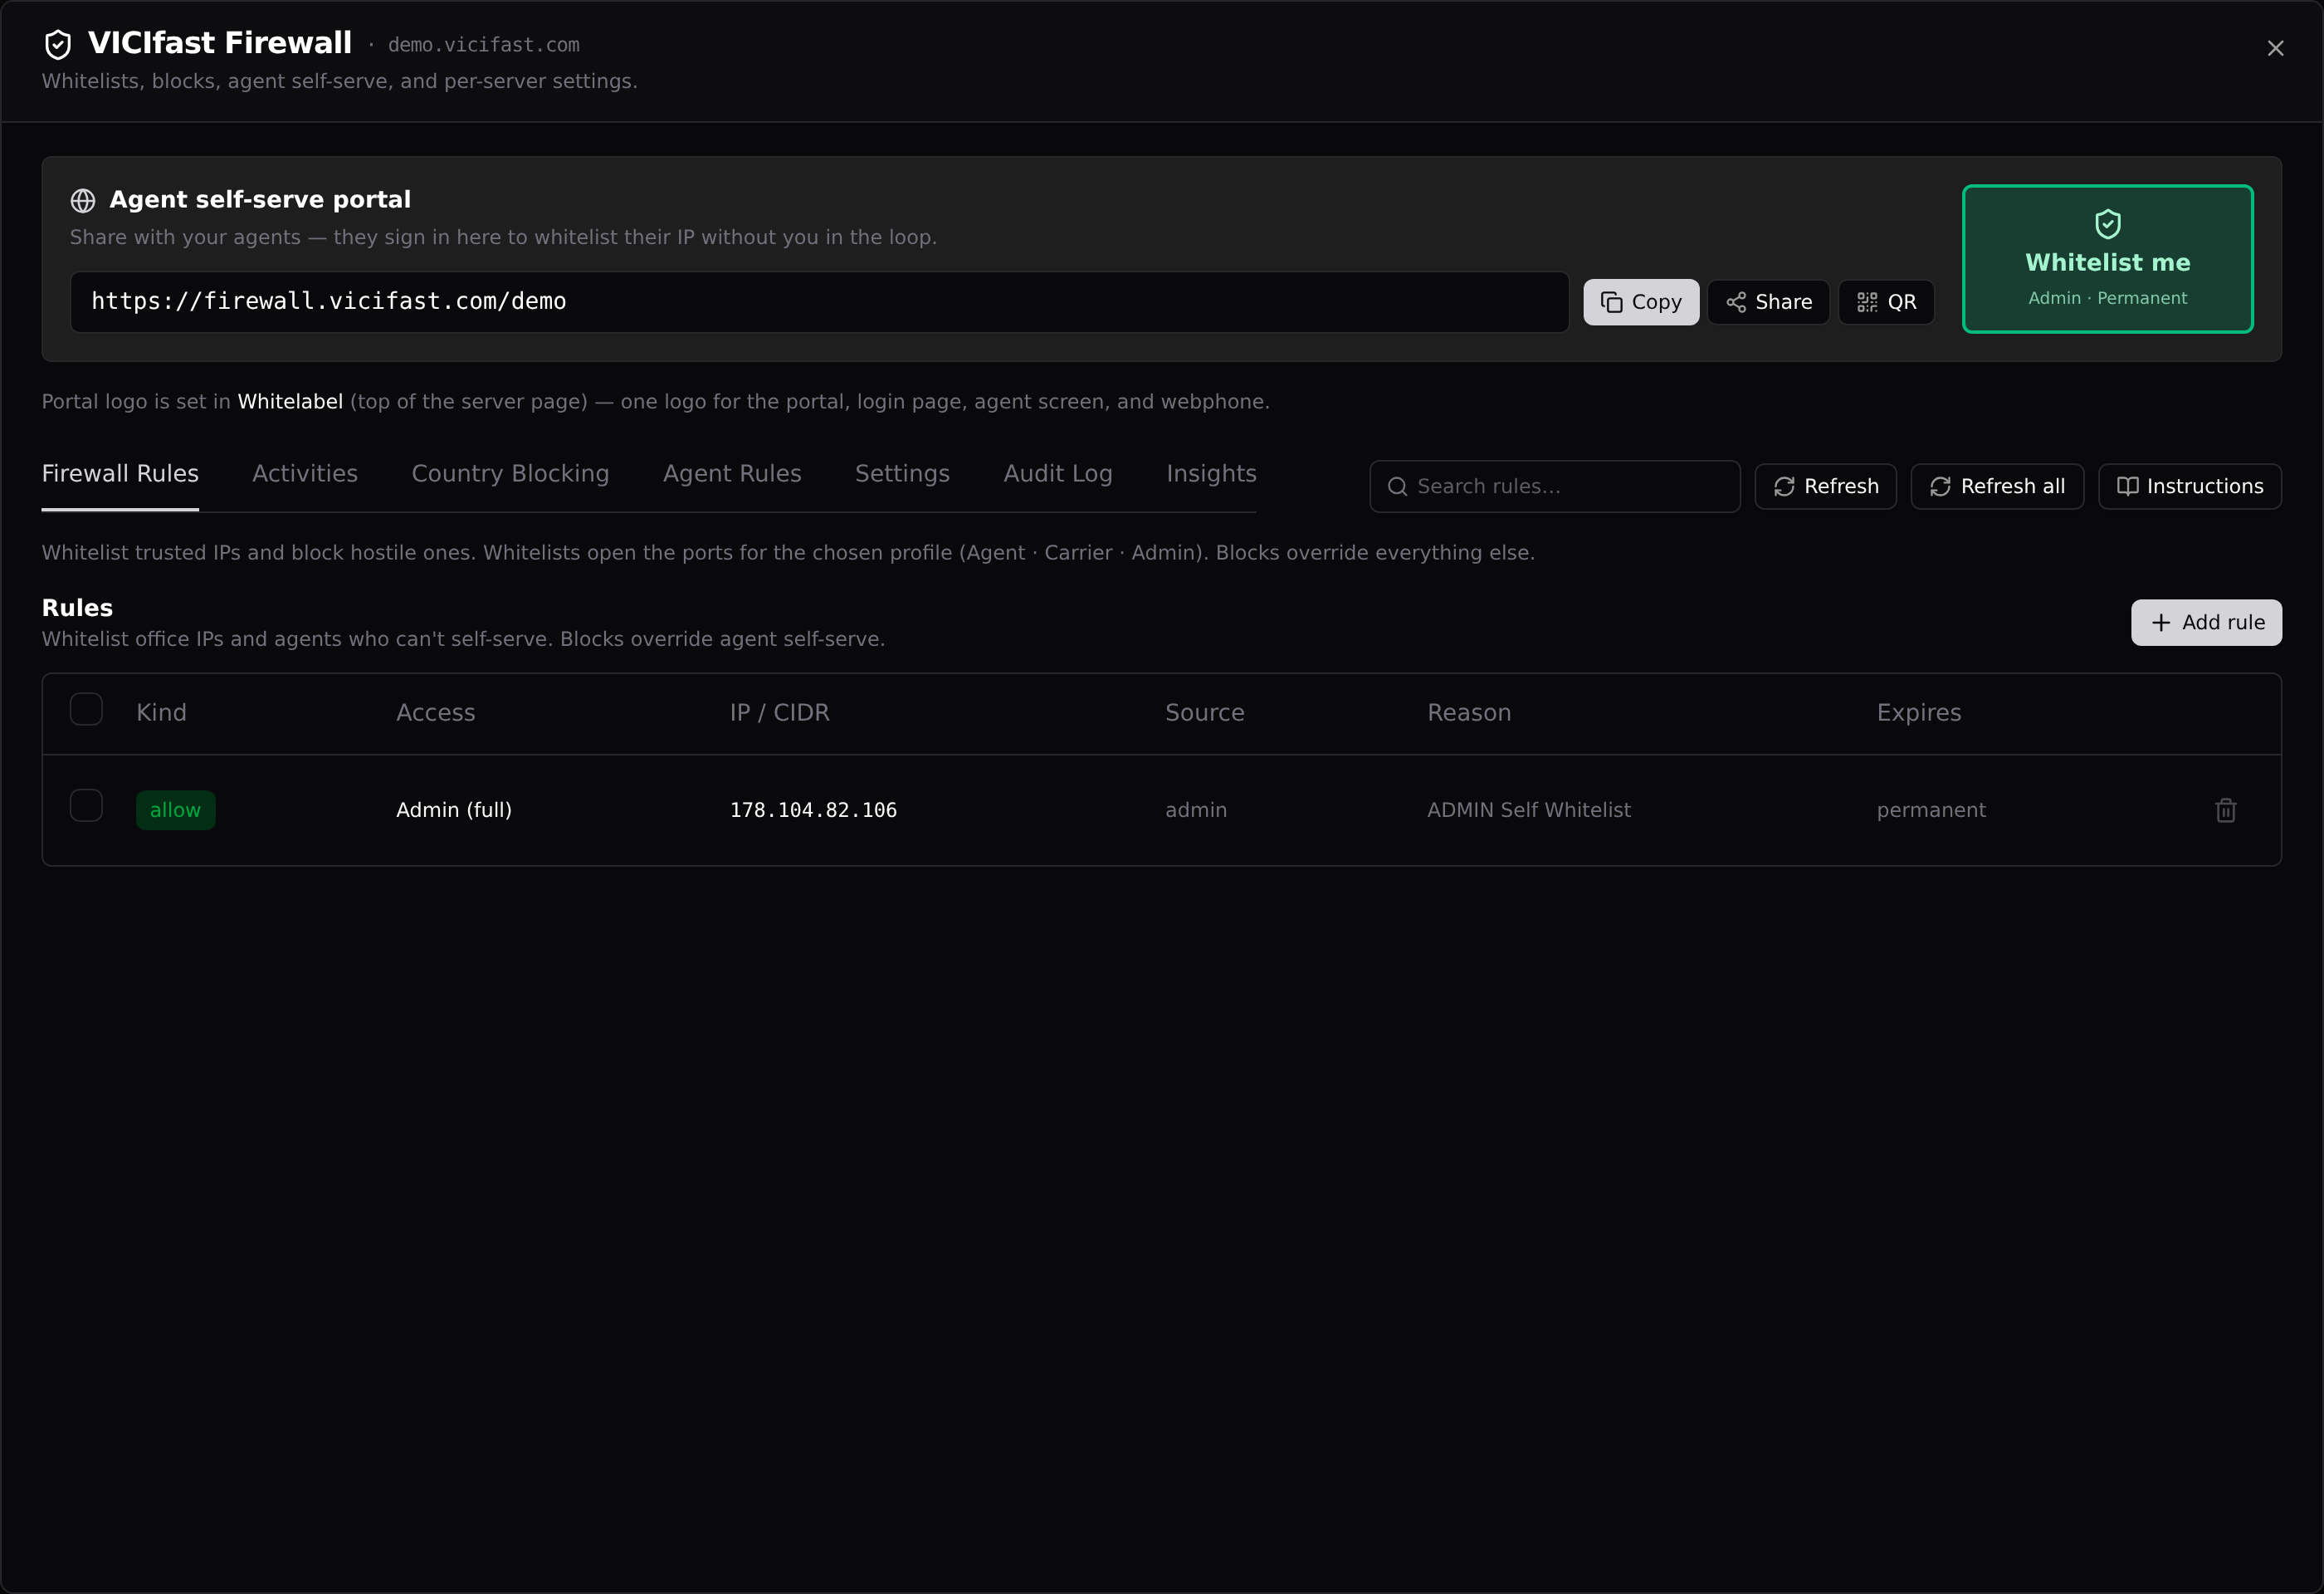The width and height of the screenshot is (2324, 1594).
Task: Click the ADMIN Self Whitelist reason
Action: pyautogui.click(x=1528, y=810)
